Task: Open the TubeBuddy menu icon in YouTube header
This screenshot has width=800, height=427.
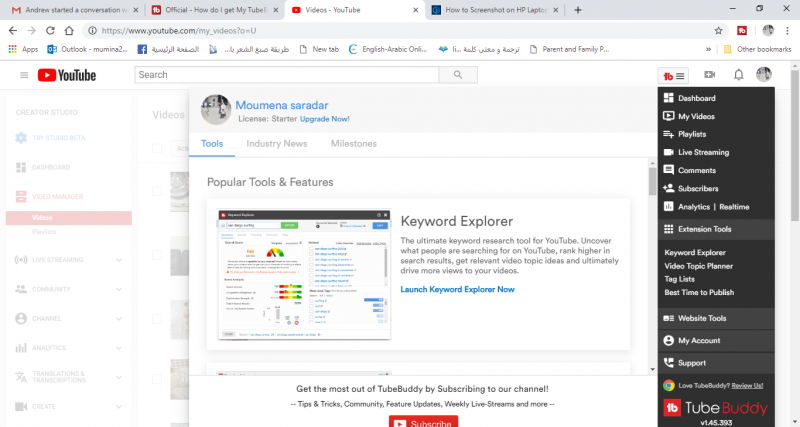Action: [x=672, y=75]
